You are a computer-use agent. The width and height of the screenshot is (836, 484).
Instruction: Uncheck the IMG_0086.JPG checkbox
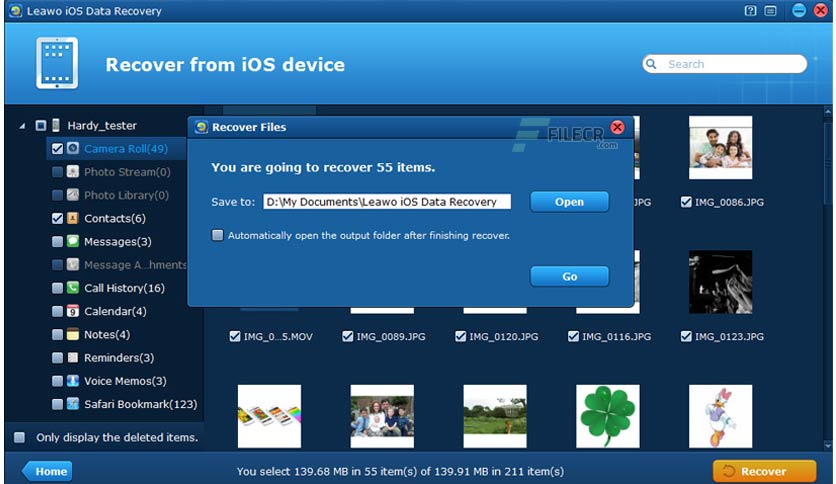[x=686, y=202]
